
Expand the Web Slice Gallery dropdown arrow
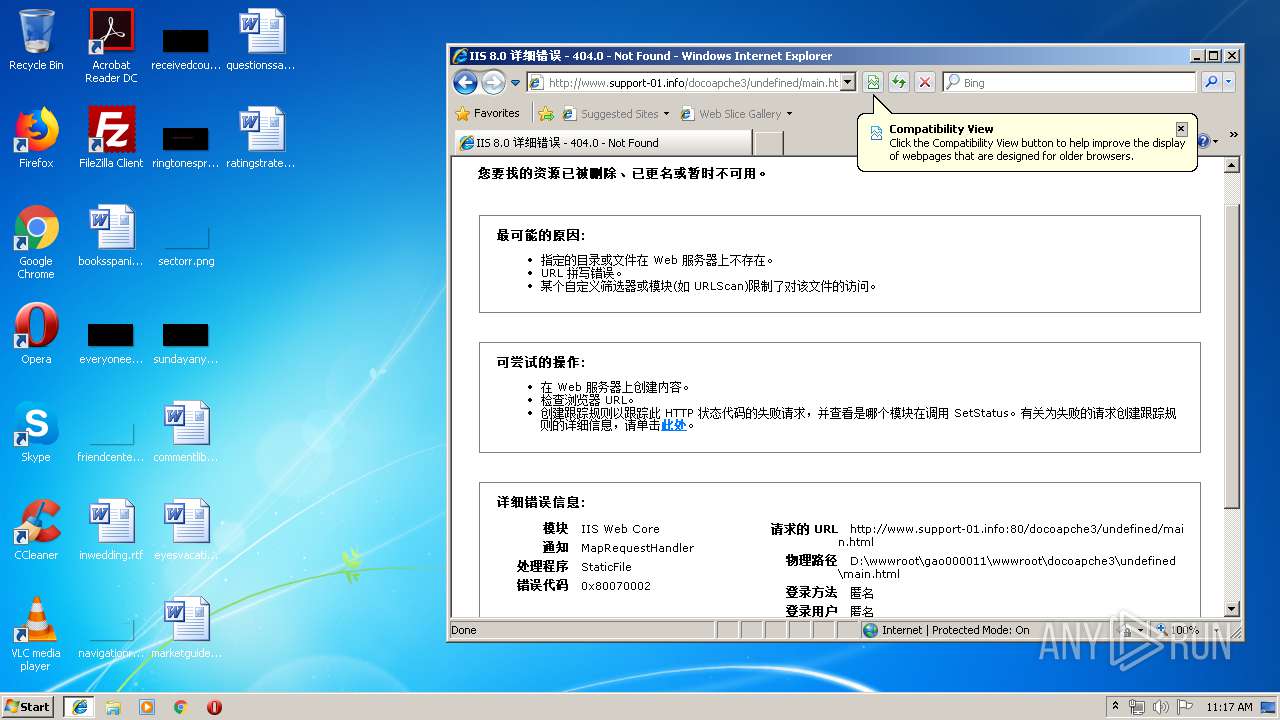[x=789, y=114]
